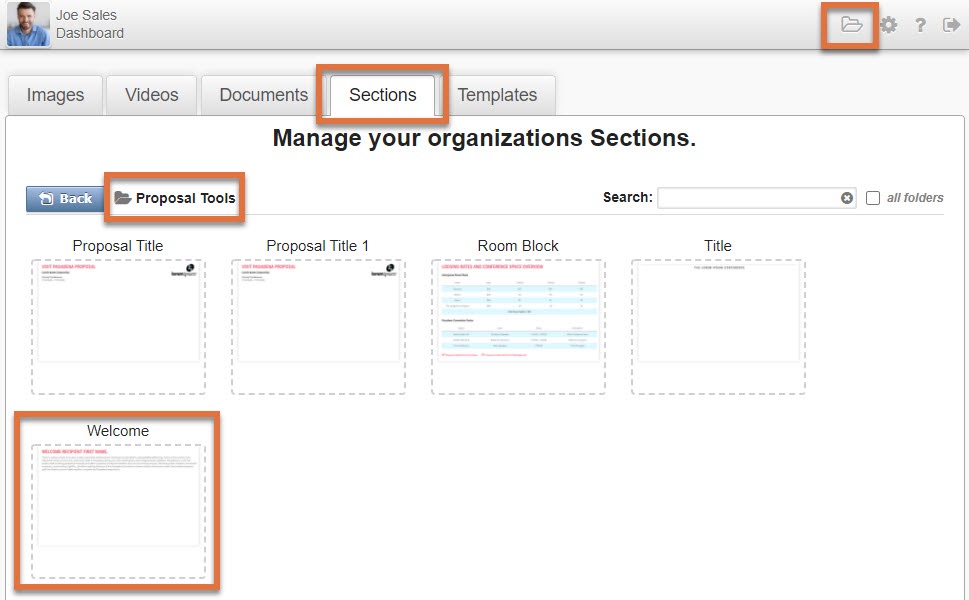
Task: Clear the search field with X icon
Action: [847, 198]
